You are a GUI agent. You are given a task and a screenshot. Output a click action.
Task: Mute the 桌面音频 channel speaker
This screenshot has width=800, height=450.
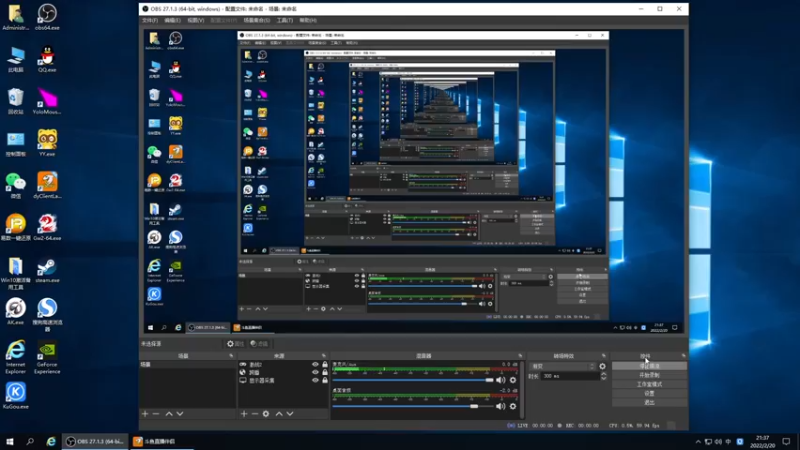click(x=501, y=406)
